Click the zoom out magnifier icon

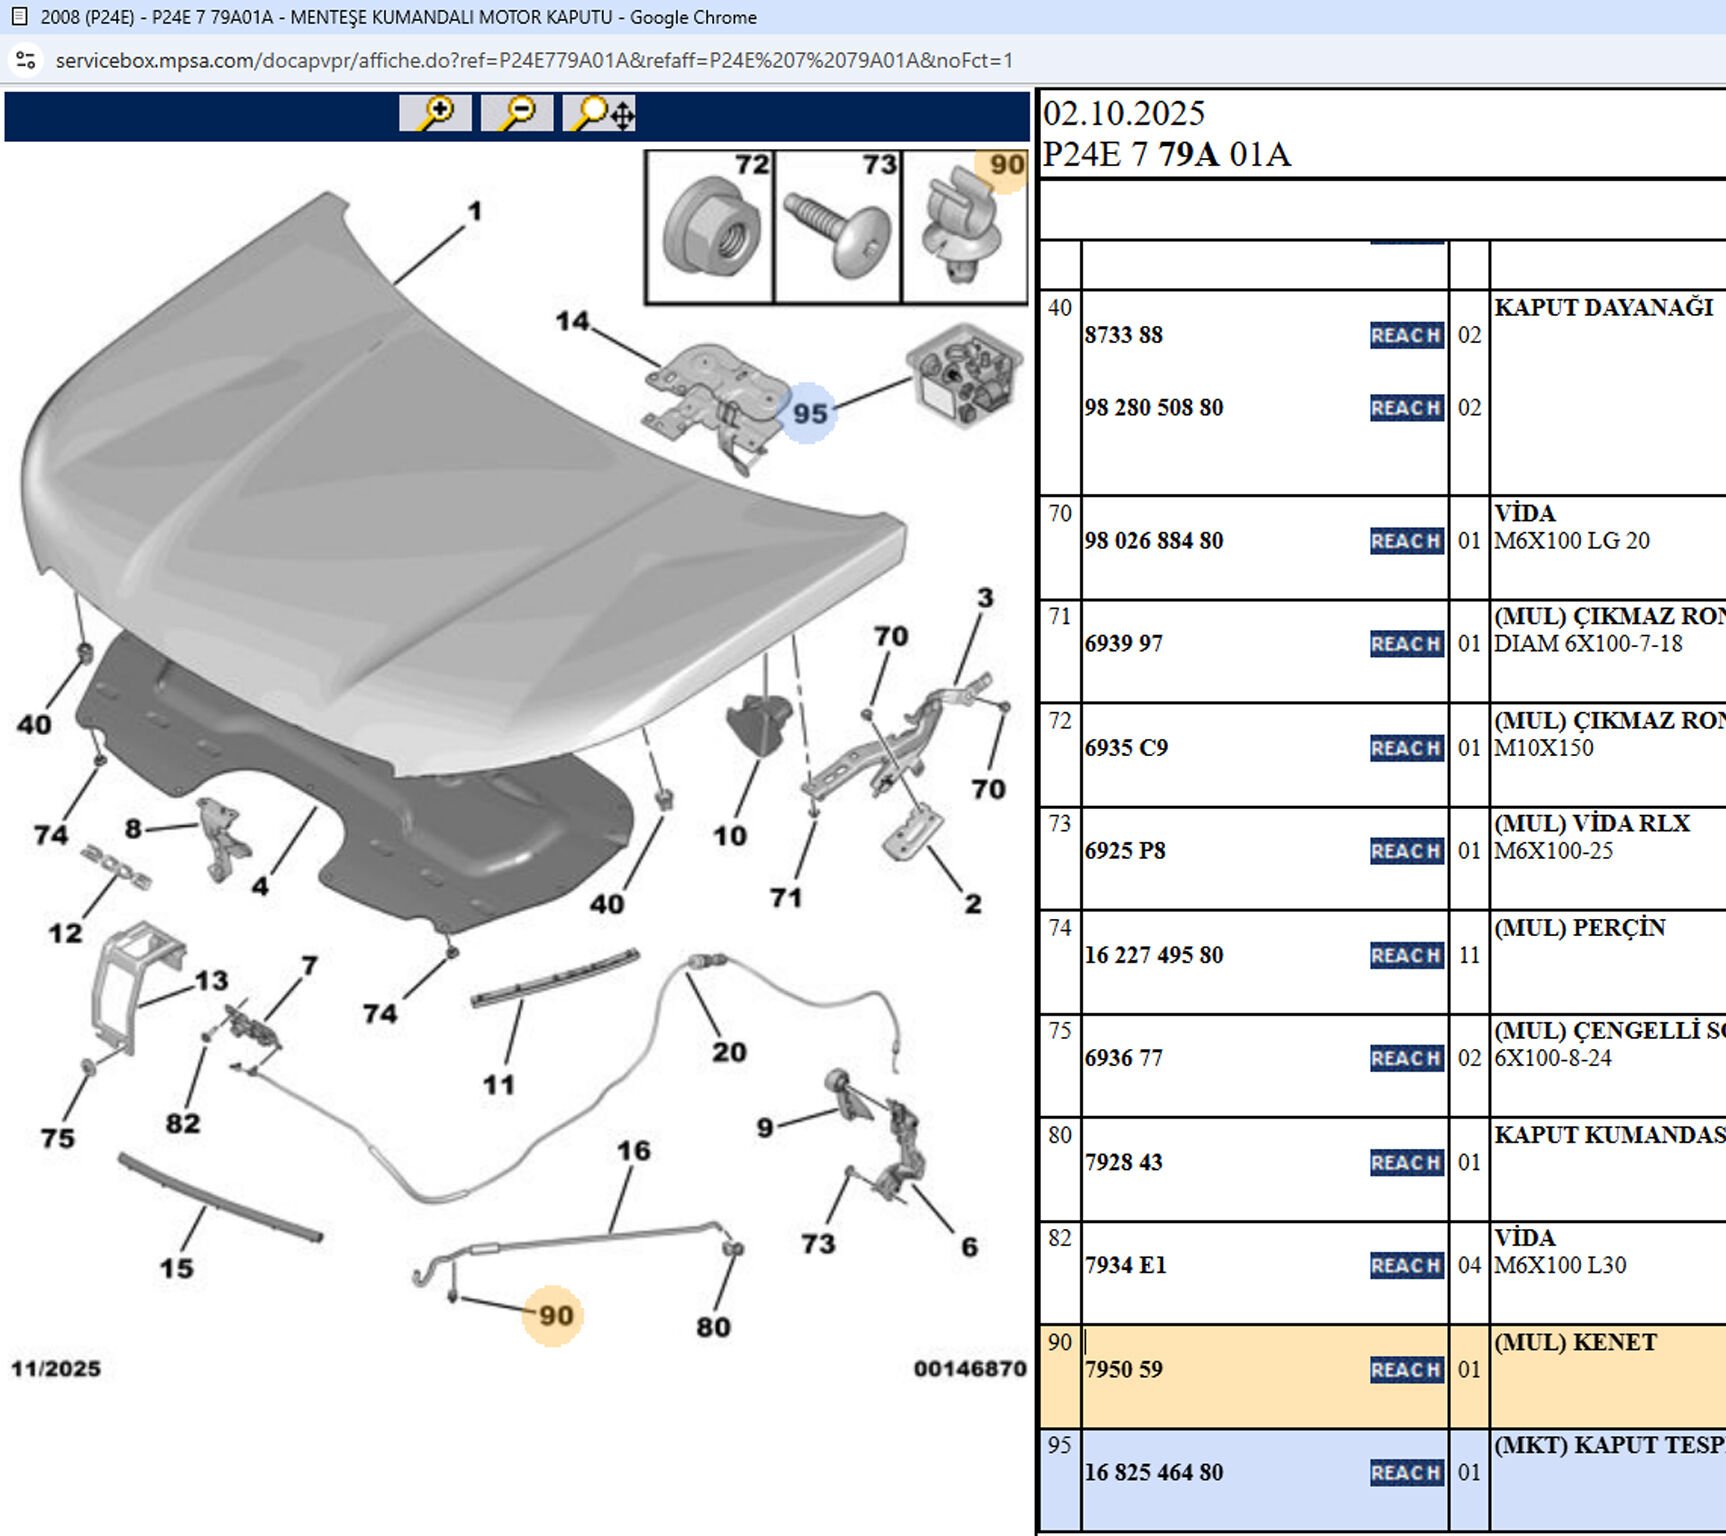tap(517, 113)
